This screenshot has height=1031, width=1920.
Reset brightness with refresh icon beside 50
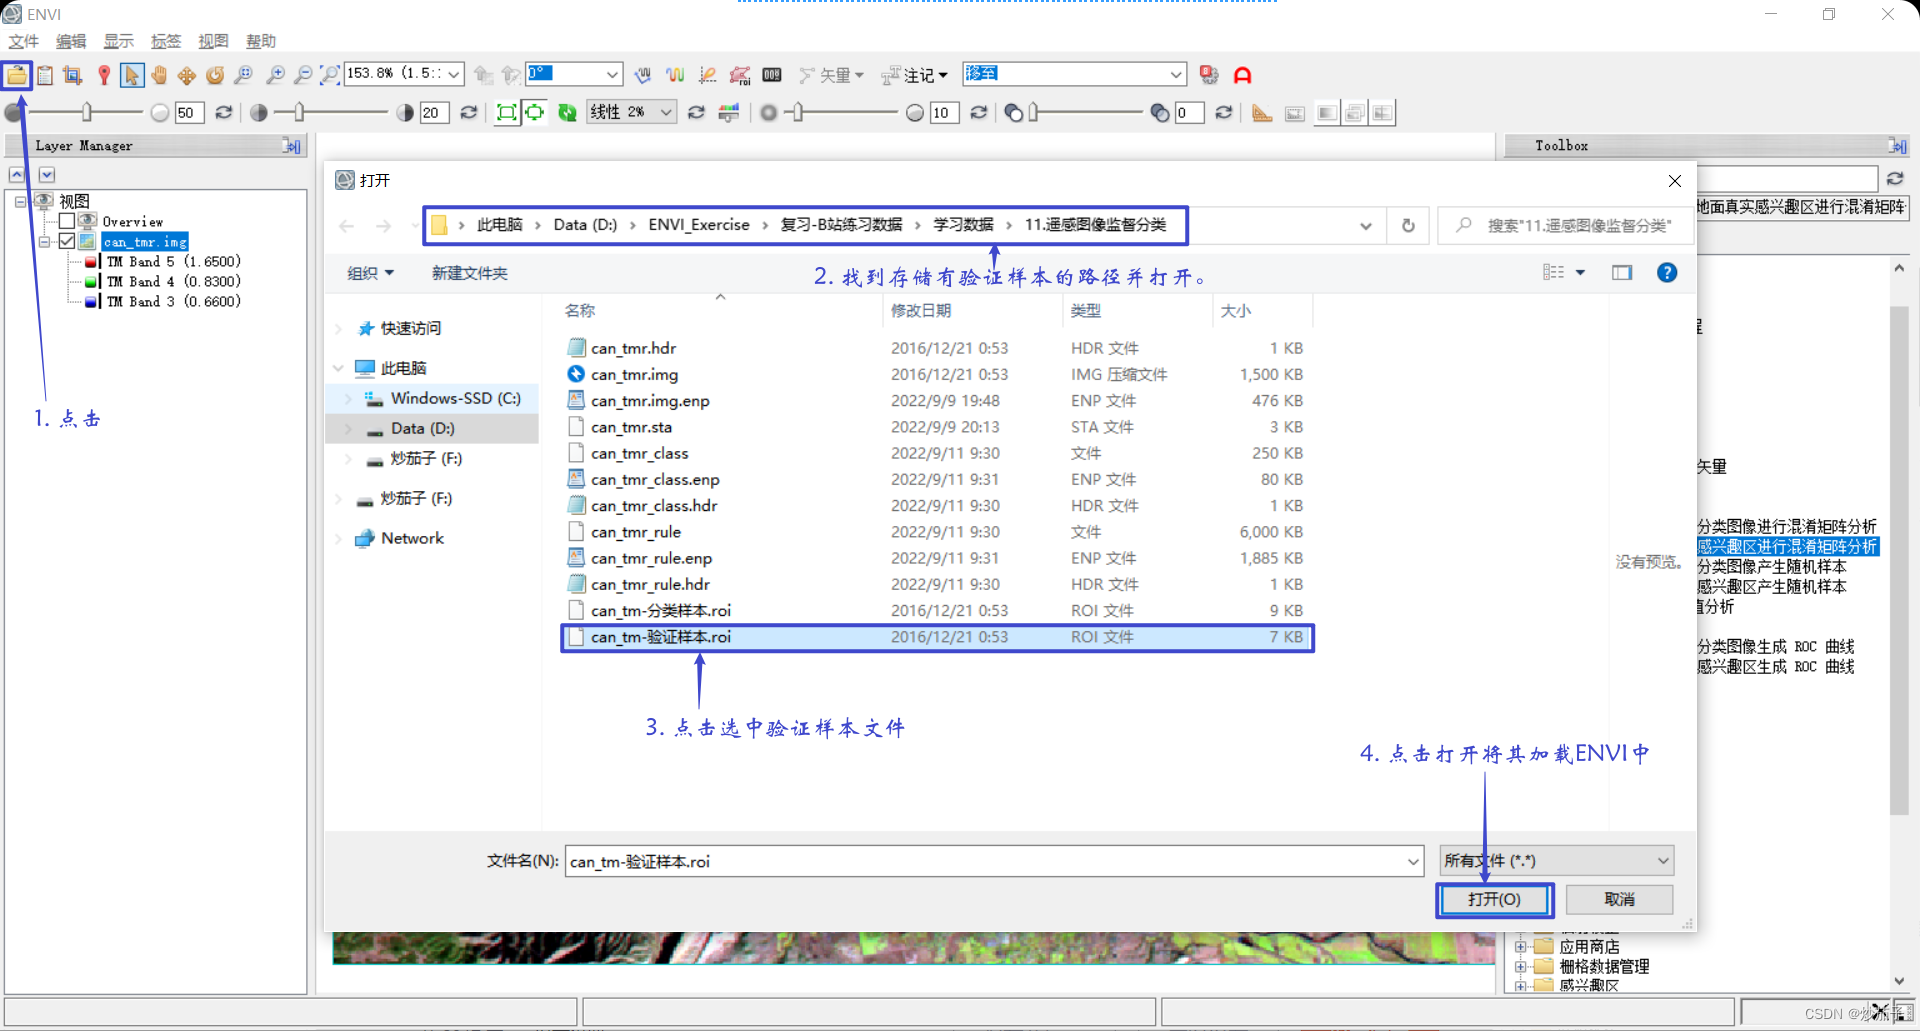pos(224,113)
